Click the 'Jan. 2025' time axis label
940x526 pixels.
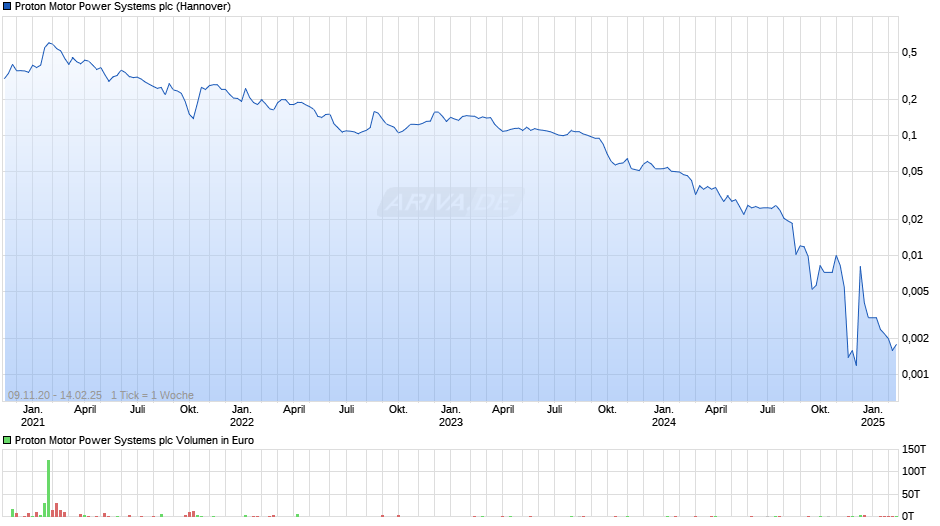coord(873,416)
